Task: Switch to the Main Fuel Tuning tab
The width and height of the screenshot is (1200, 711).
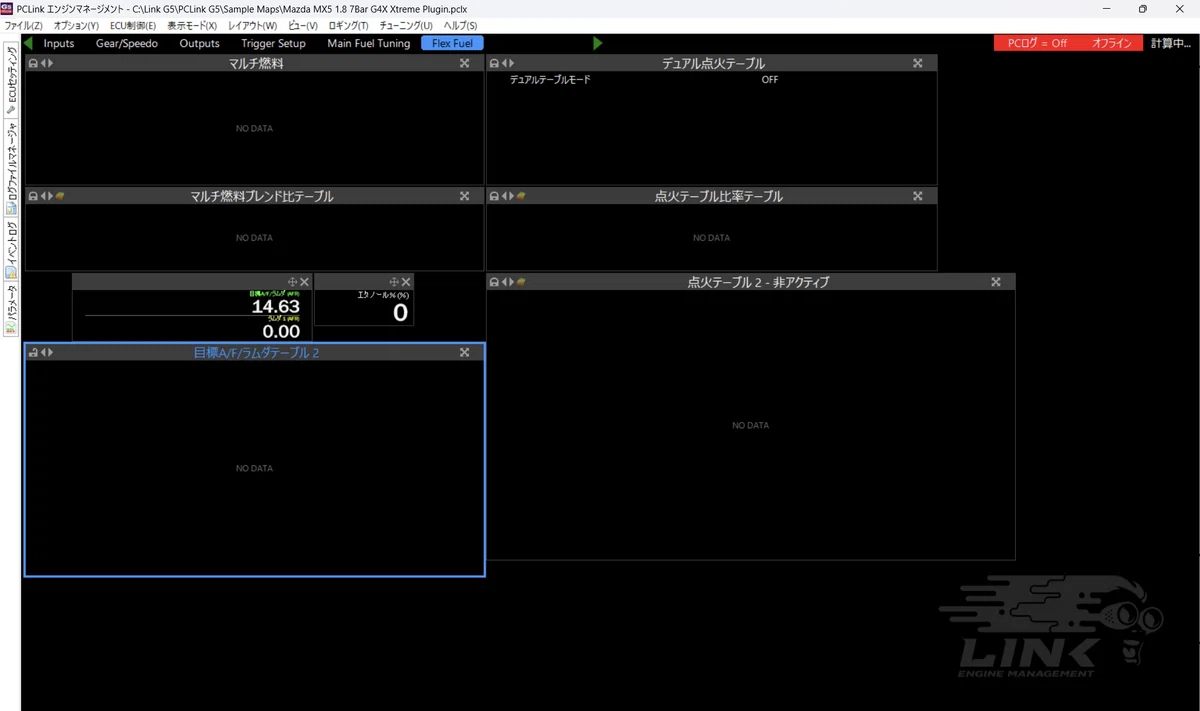Action: pyautogui.click(x=369, y=43)
